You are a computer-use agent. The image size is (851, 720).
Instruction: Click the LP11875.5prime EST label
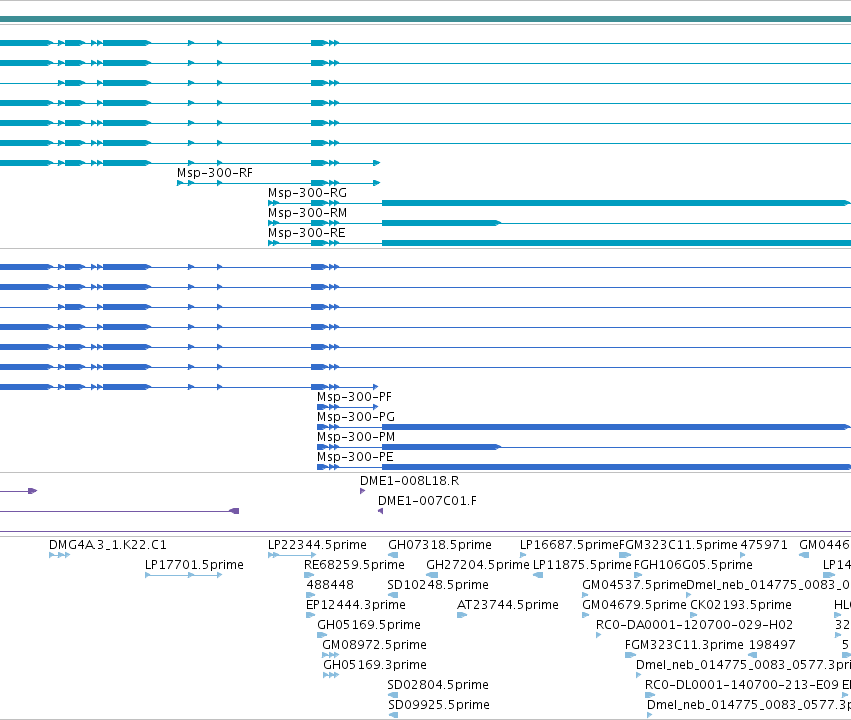coord(582,565)
